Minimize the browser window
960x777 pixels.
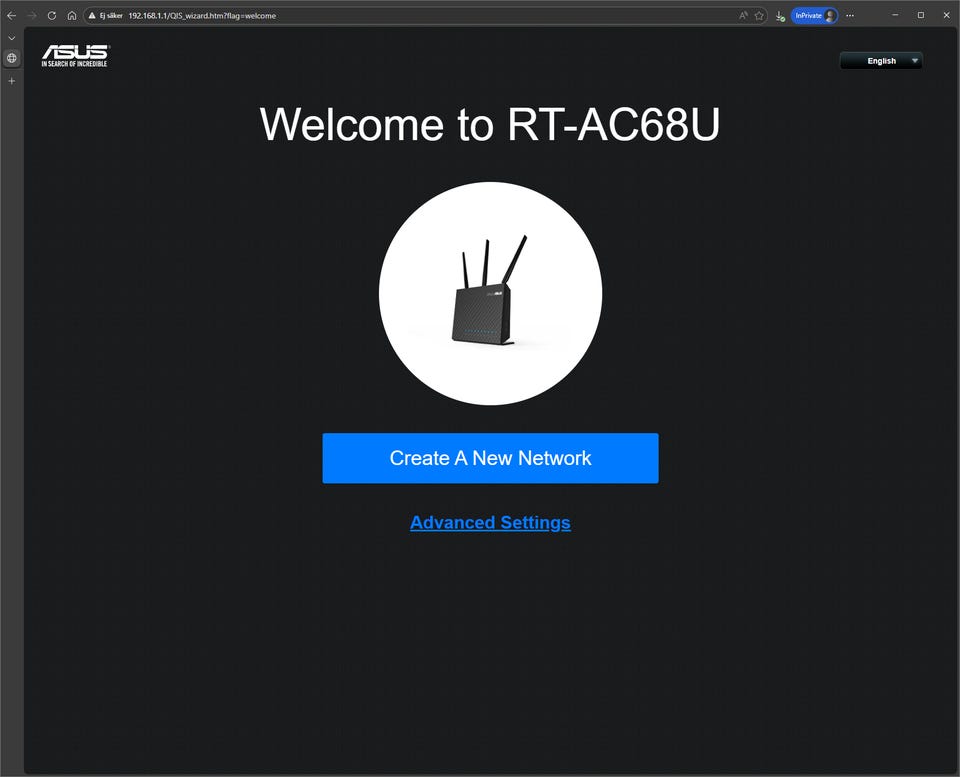894,16
